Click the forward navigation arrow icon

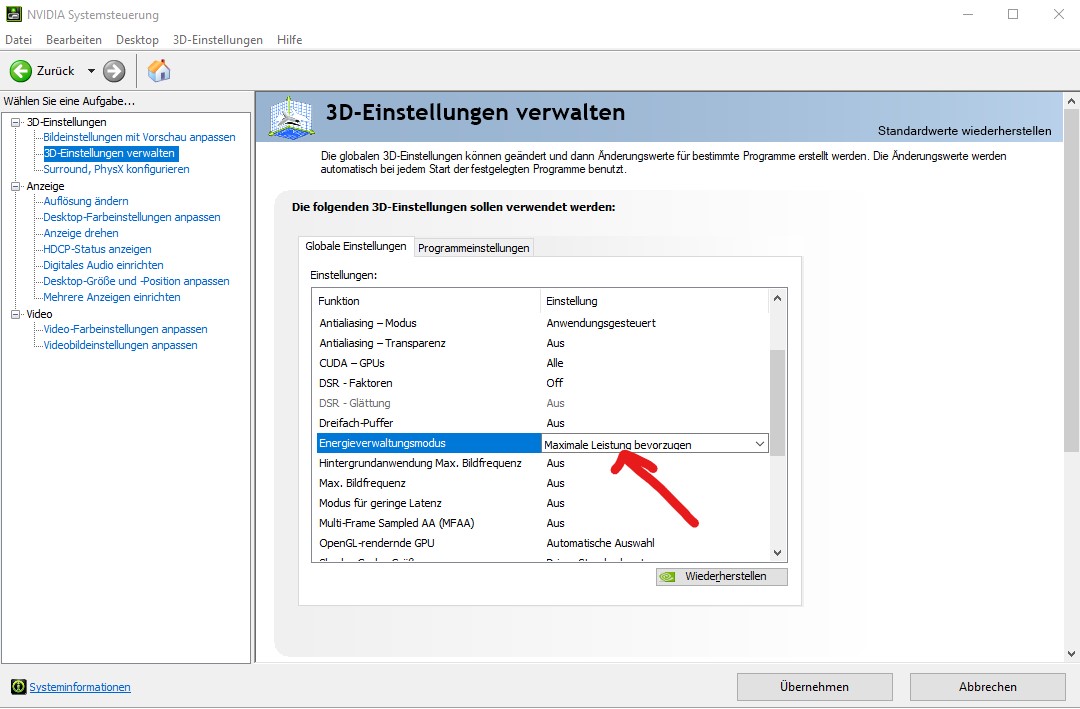point(112,71)
